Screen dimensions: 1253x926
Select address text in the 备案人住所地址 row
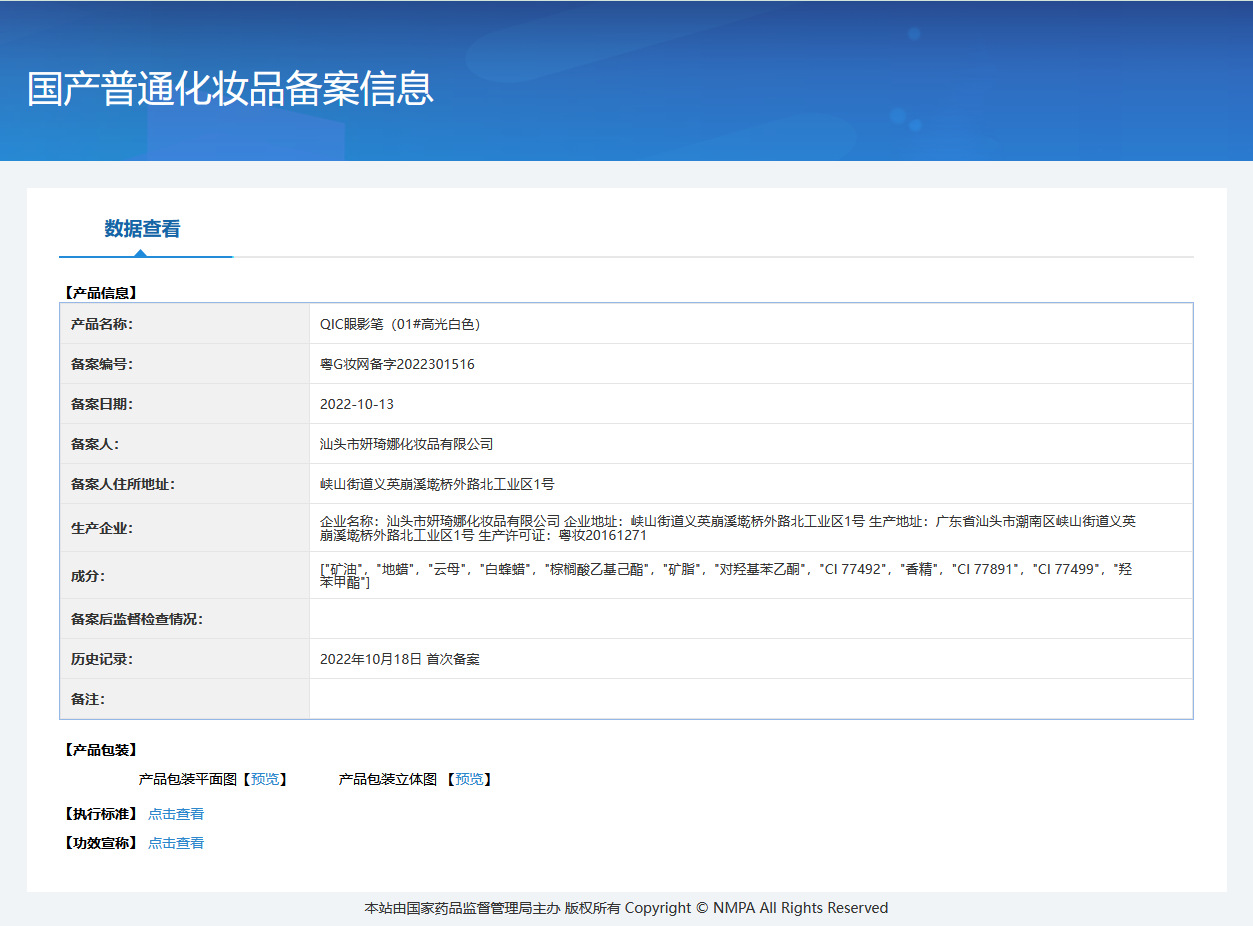tap(437, 484)
